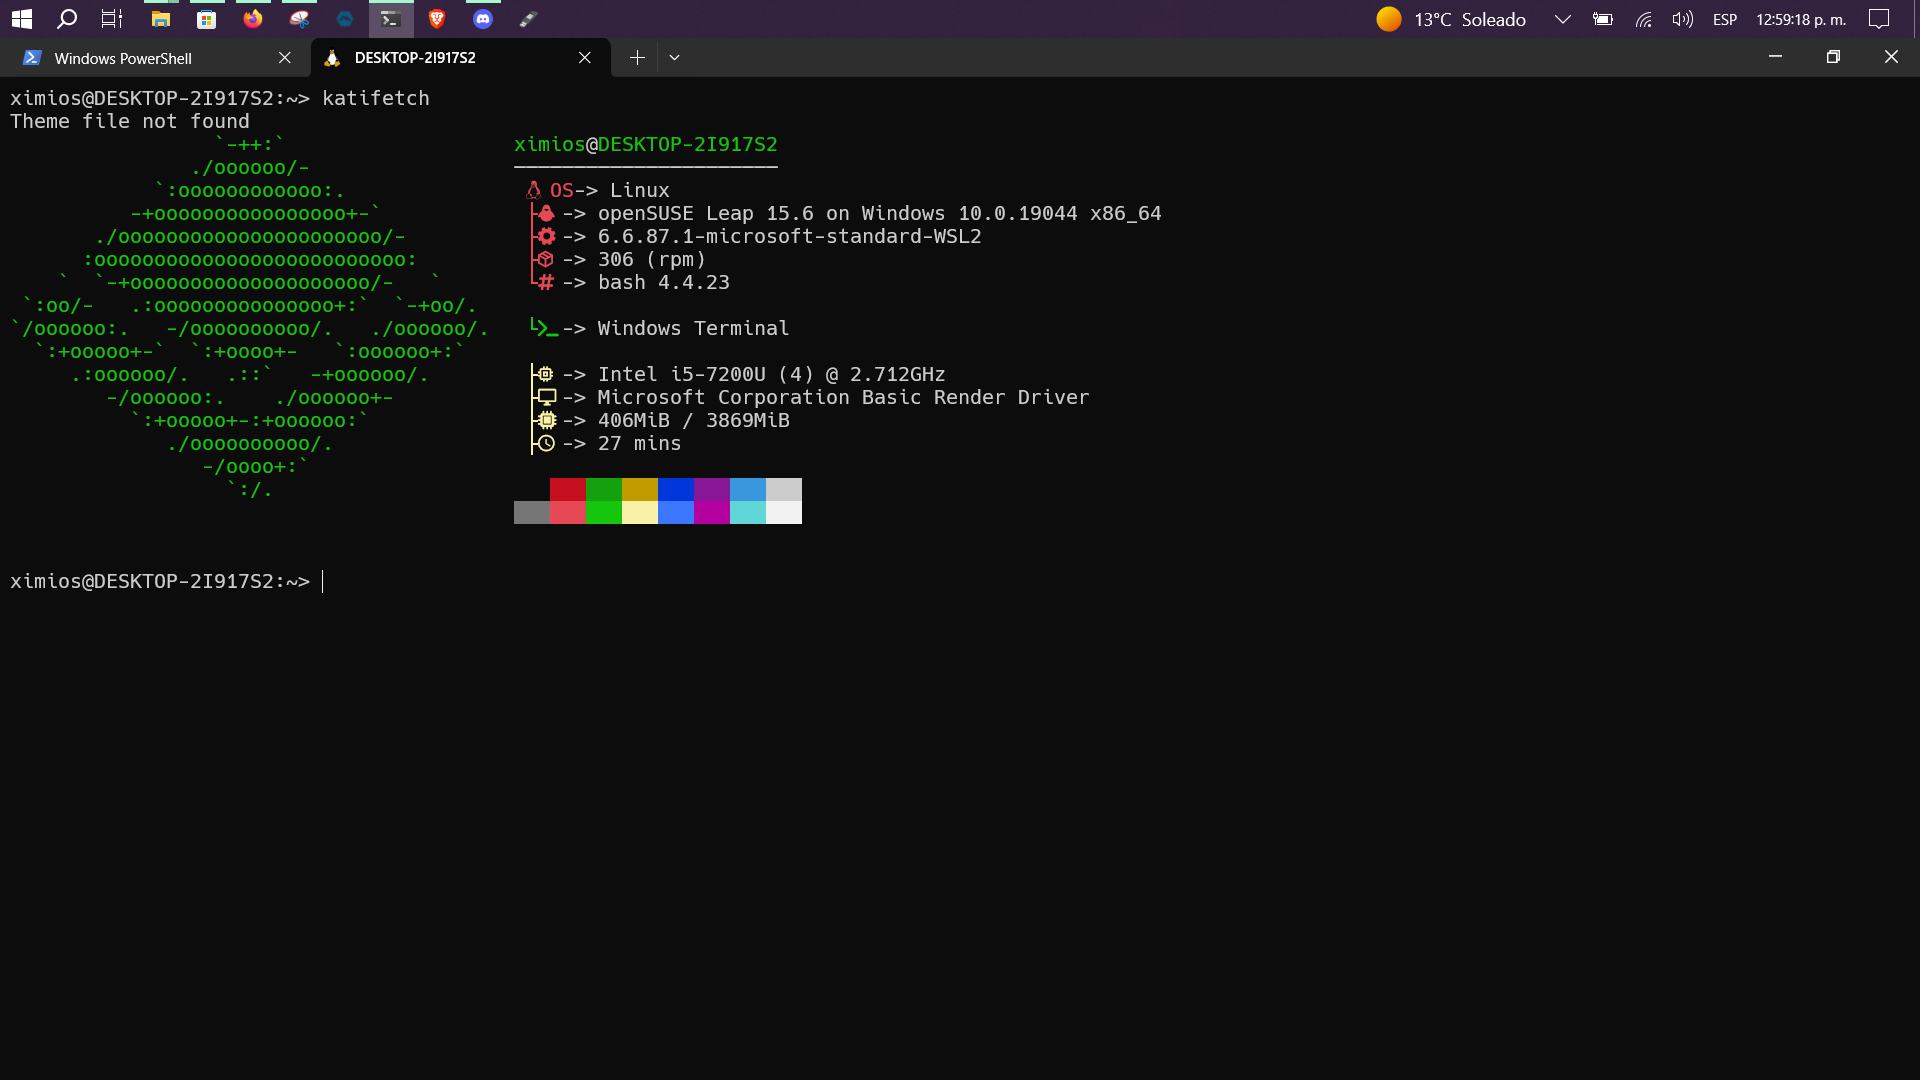Open the volume control in tray
This screenshot has height=1080, width=1920.
(1682, 19)
